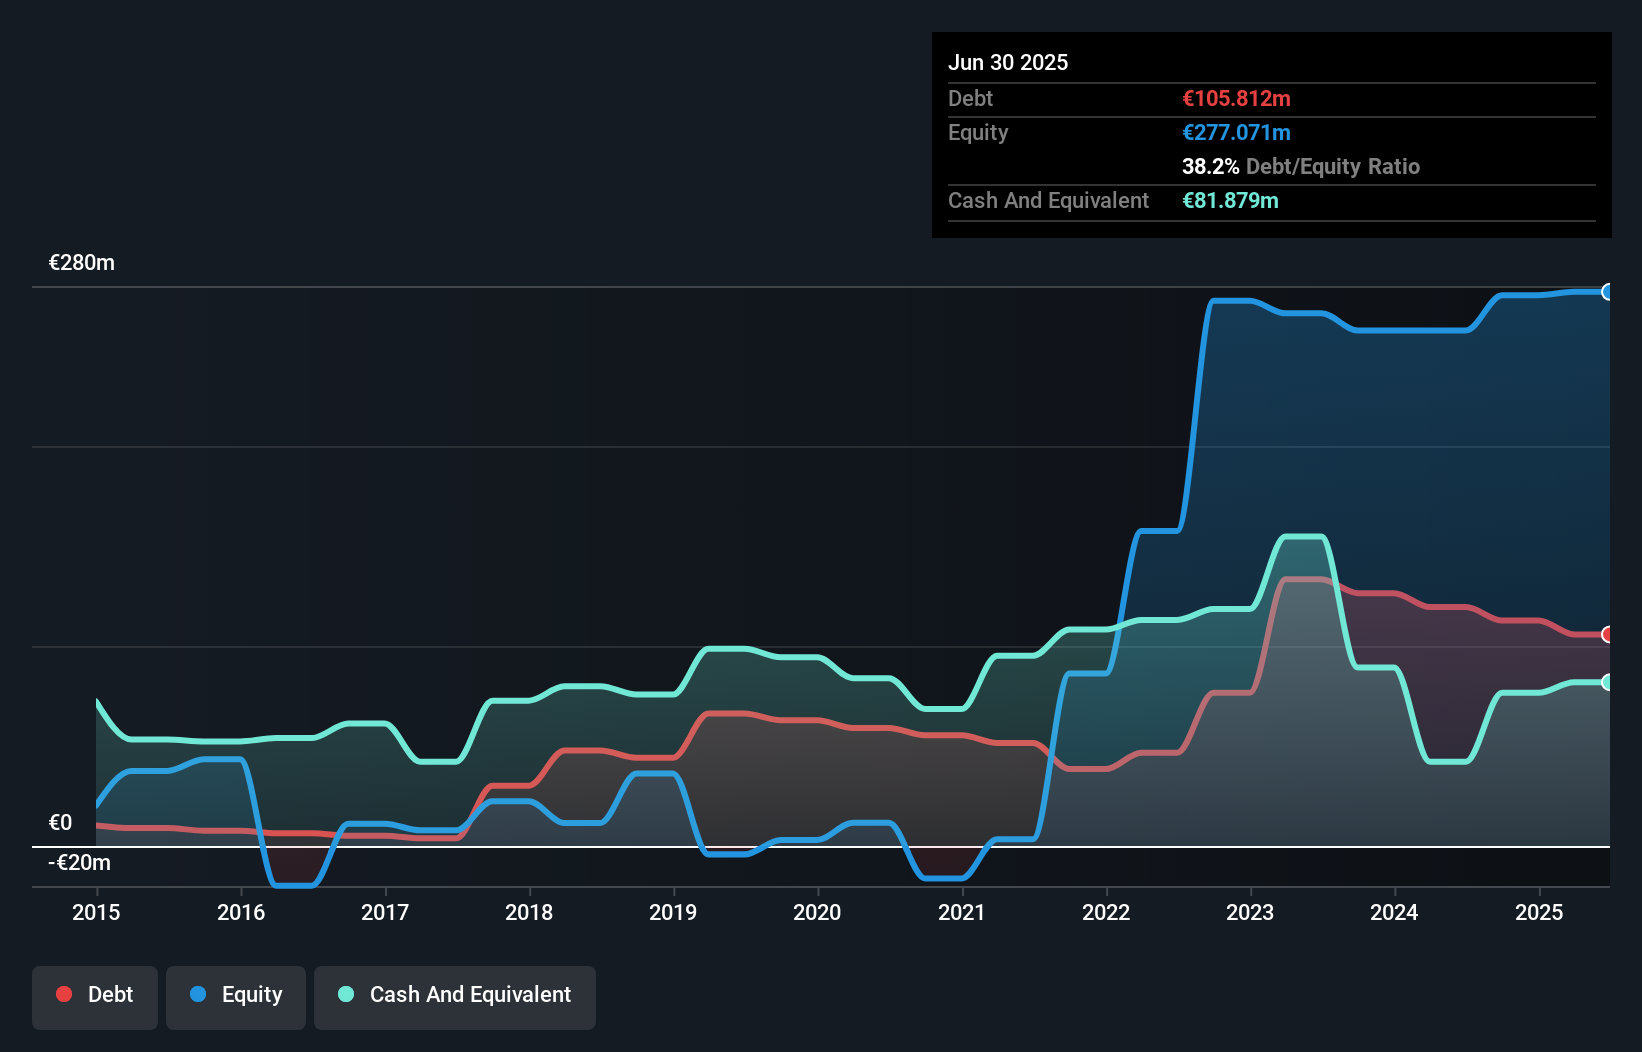Click the 38.2% Debt/Equity Ratio text
This screenshot has width=1642, height=1052.
click(1301, 167)
